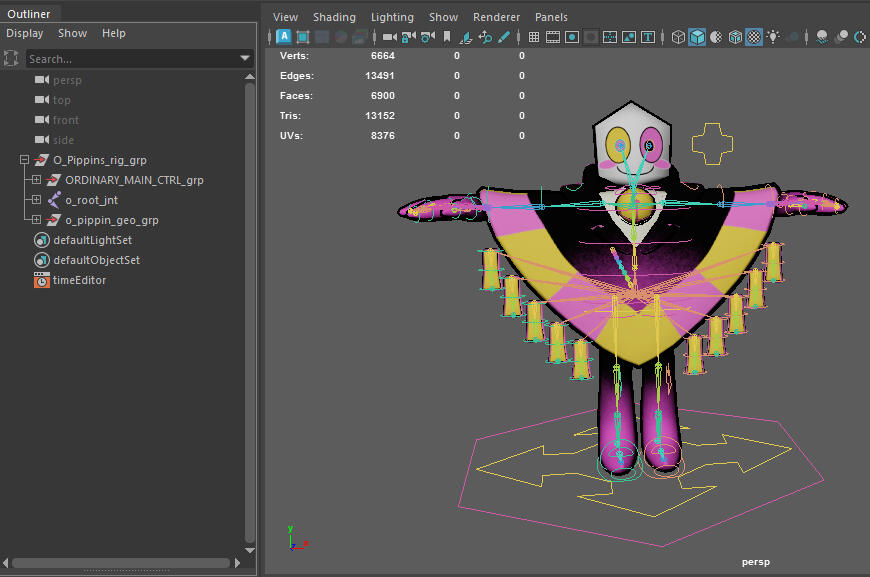Expand the ORDINARY_MAIN_CTRL_grp node
The height and width of the screenshot is (577, 870).
click(36, 180)
